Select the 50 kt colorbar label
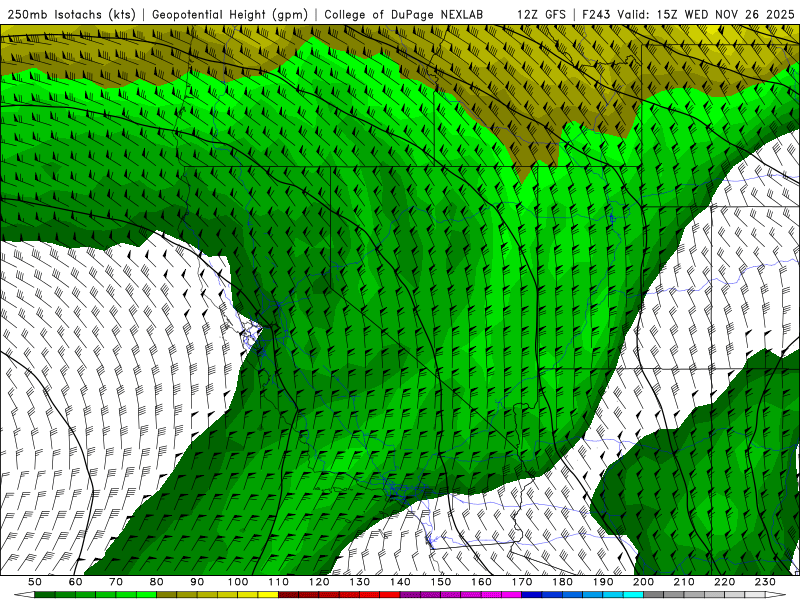The image size is (800, 600). tap(35, 582)
